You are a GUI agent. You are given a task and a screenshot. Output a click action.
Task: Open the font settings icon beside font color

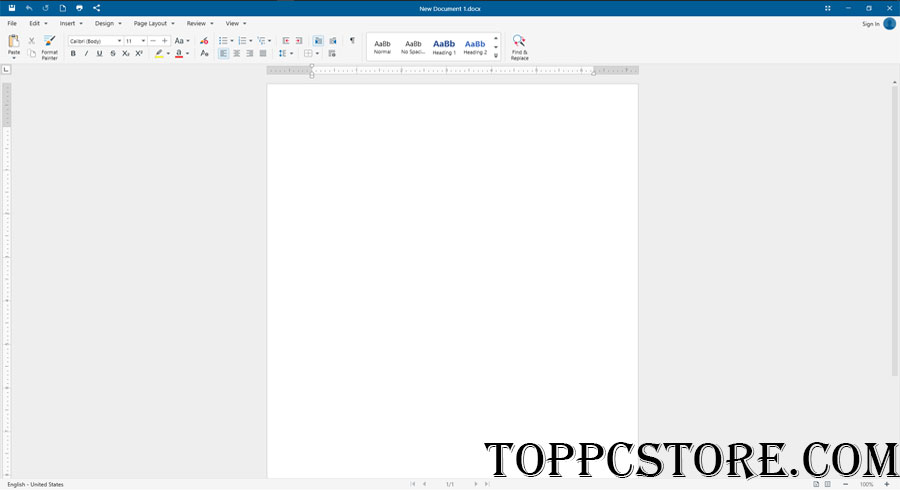(x=204, y=53)
